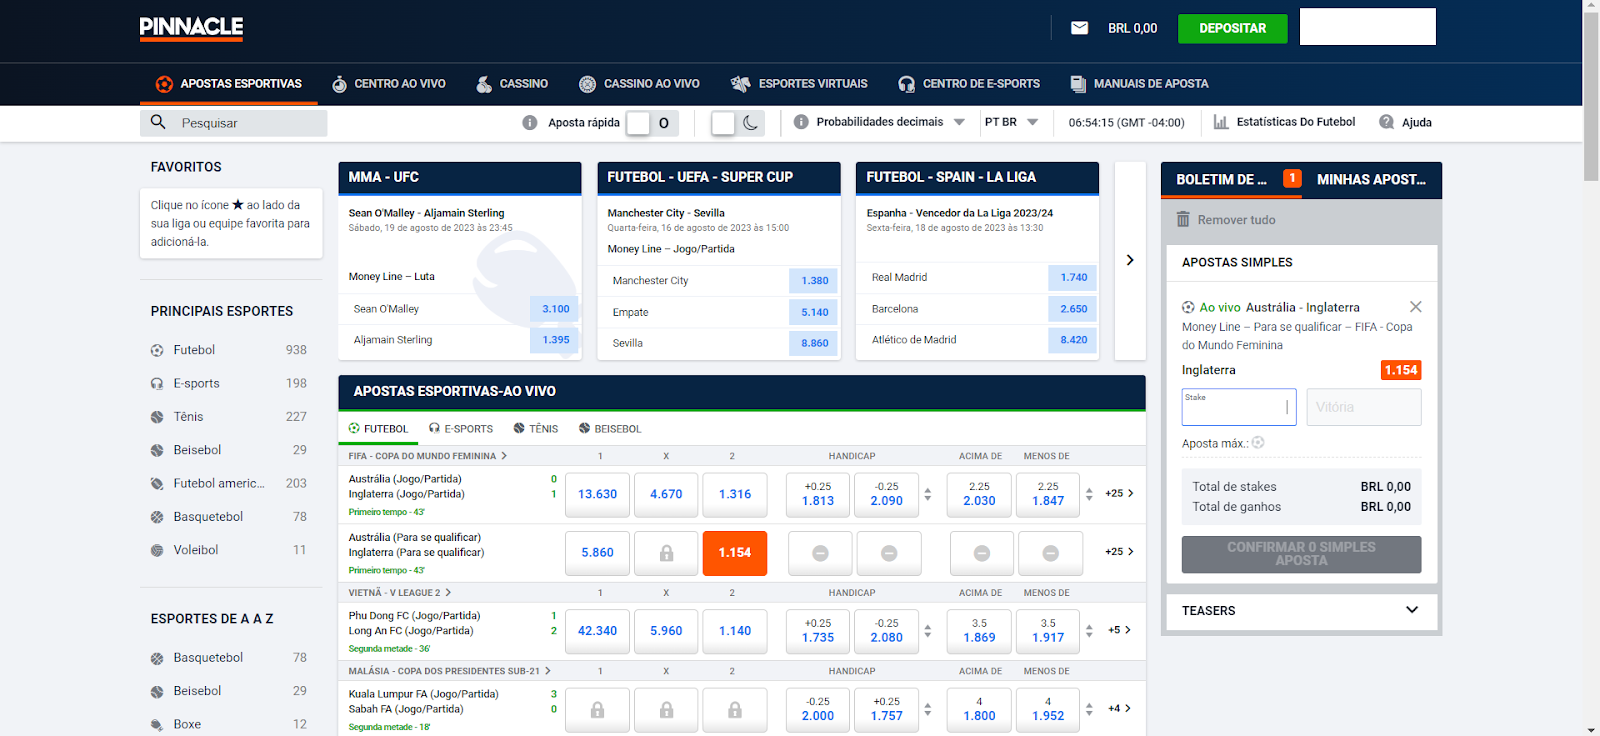Toggle Inglaterra 1.316 odds selection
The height and width of the screenshot is (736, 1600).
pos(735,494)
